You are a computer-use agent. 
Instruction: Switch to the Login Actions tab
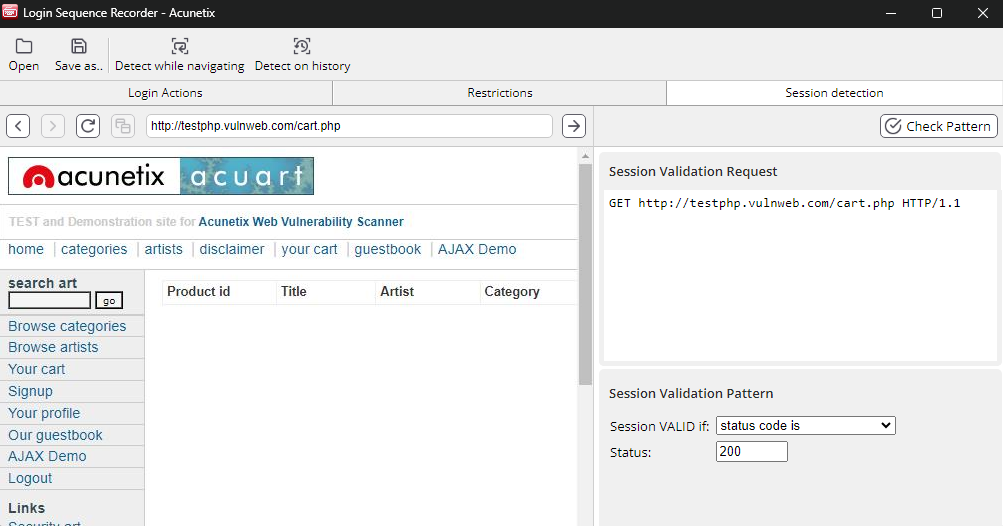point(166,93)
